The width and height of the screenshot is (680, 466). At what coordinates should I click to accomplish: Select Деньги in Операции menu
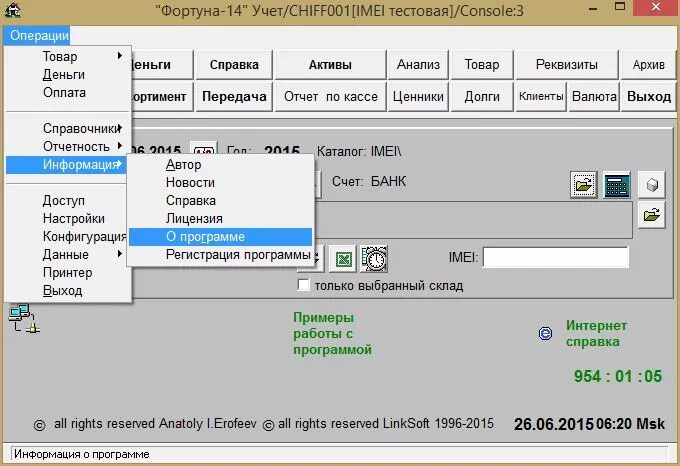[x=68, y=75]
